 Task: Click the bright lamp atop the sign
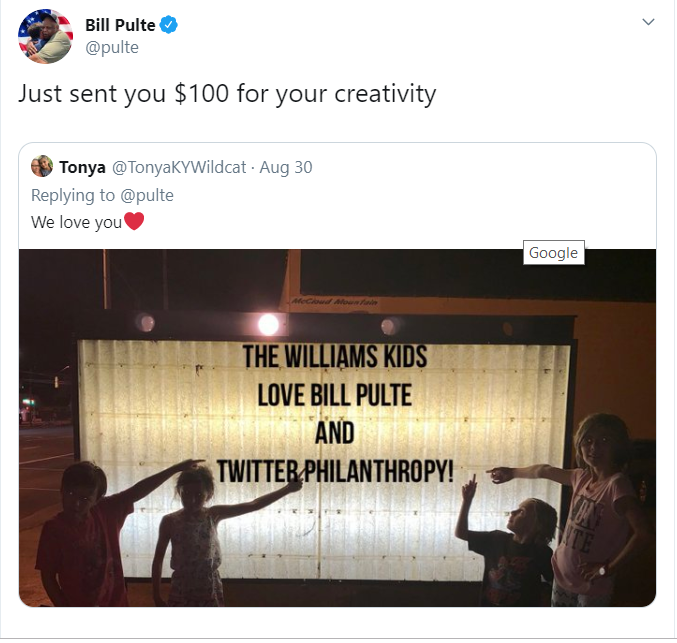click(x=268, y=324)
